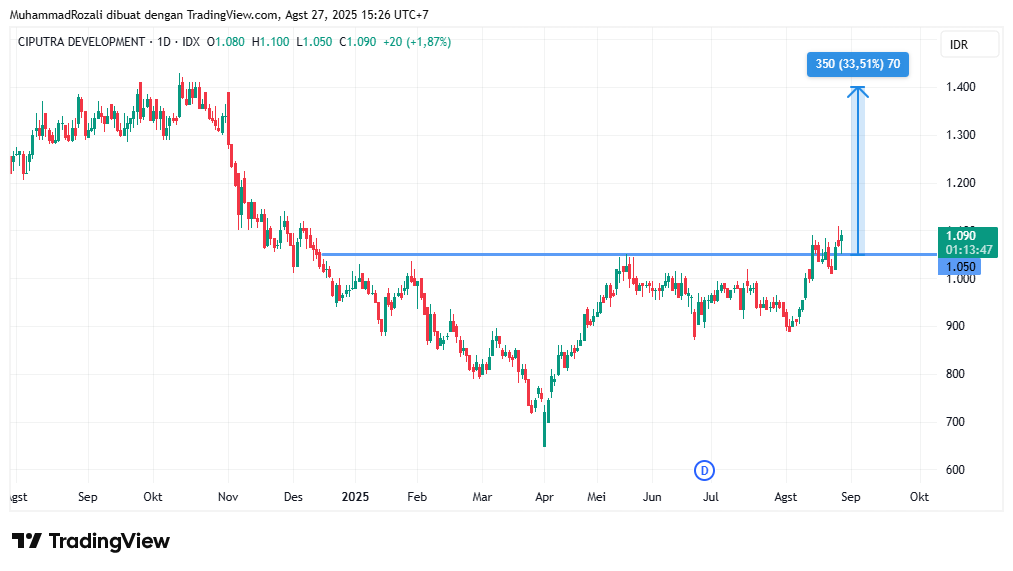
Task: Click the 600 price axis label
Action: coord(955,470)
